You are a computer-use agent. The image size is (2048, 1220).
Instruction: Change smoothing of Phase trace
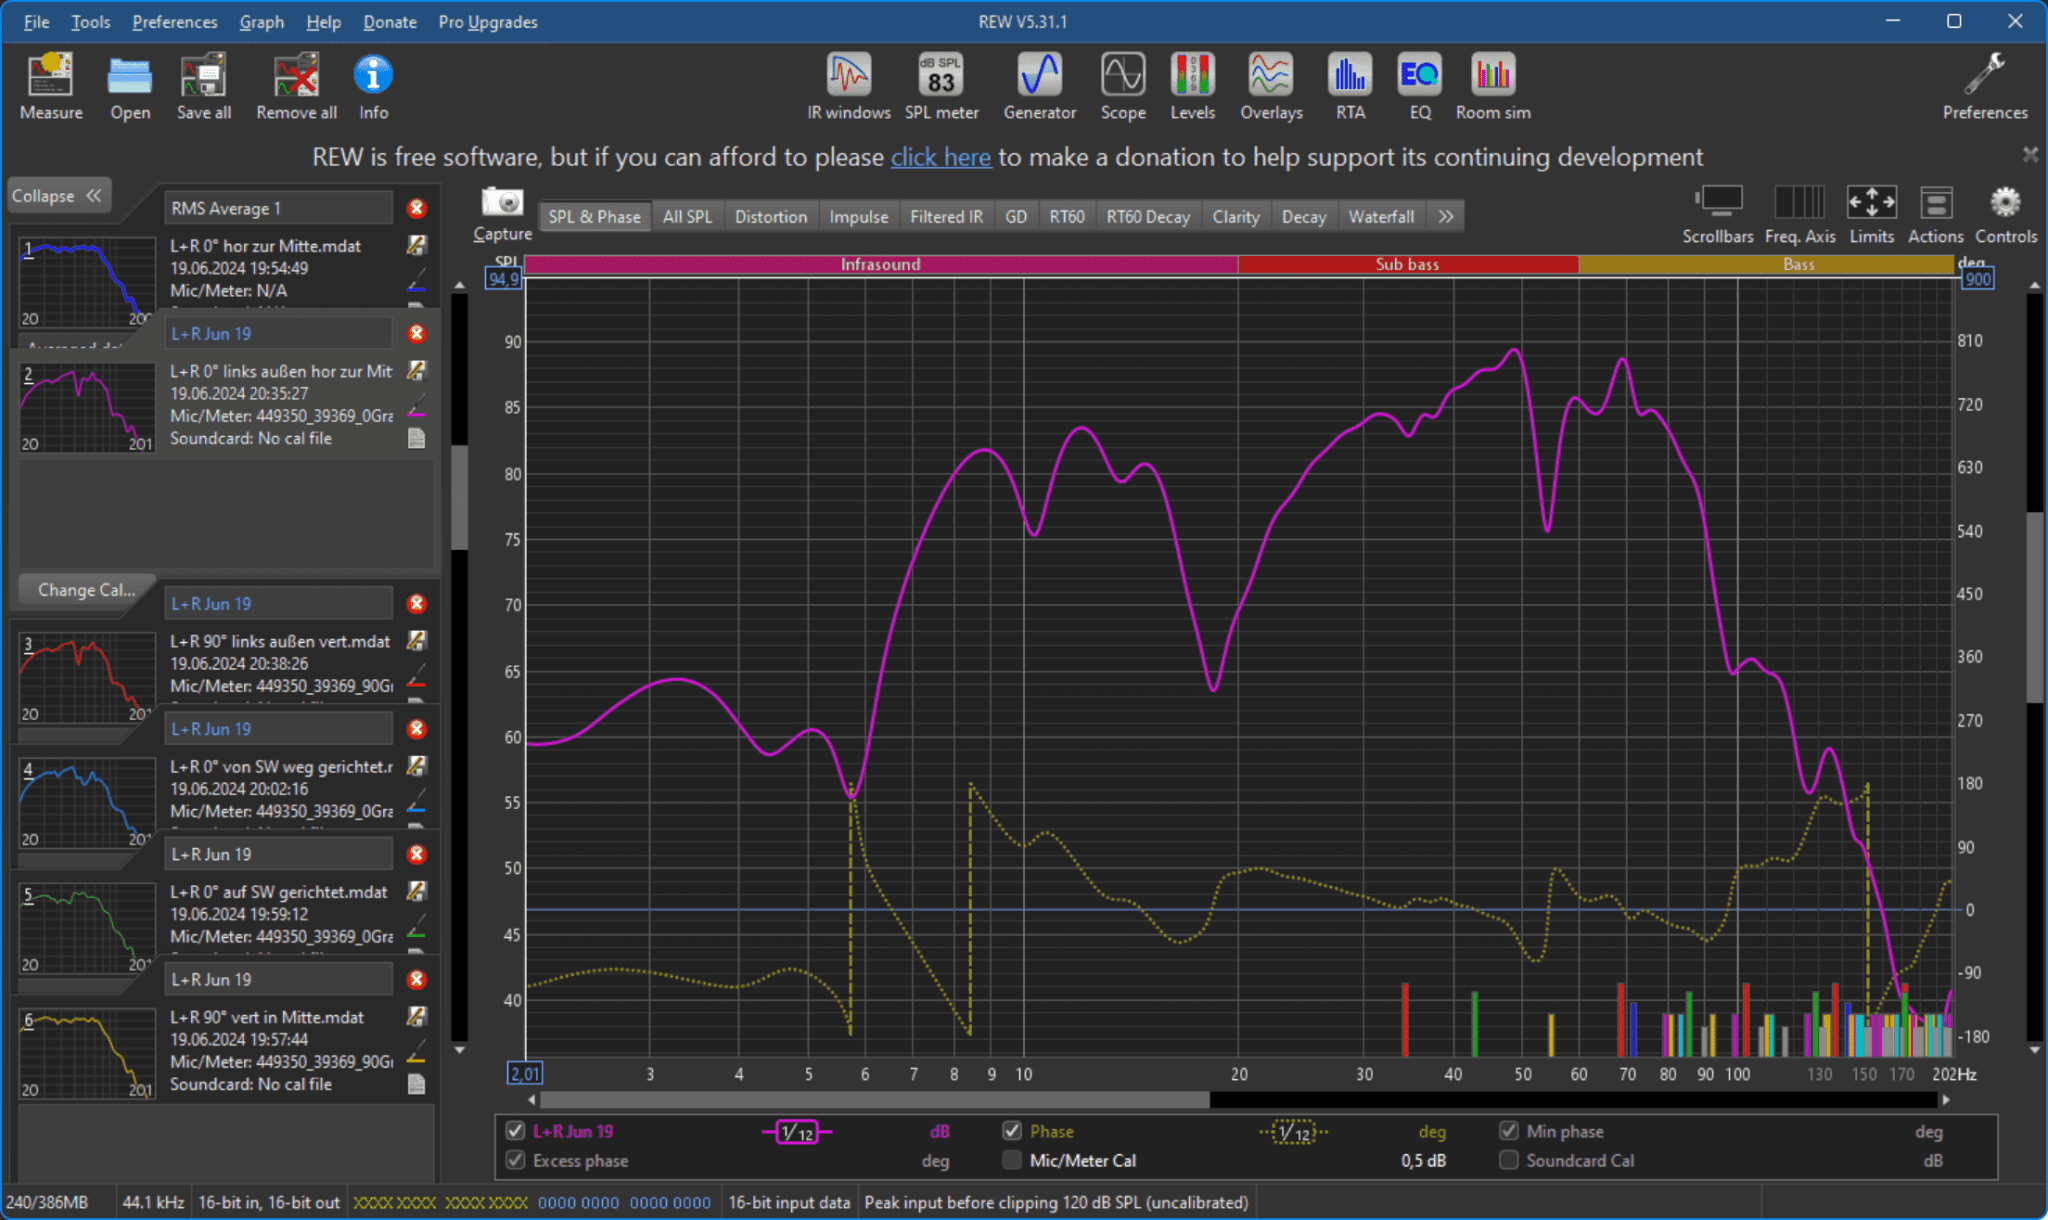(x=1294, y=1132)
